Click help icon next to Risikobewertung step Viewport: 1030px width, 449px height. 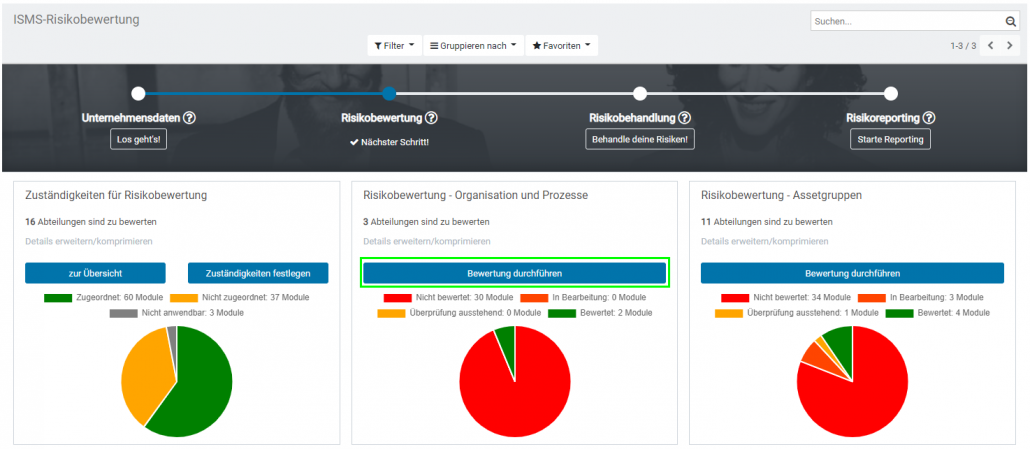coord(430,118)
